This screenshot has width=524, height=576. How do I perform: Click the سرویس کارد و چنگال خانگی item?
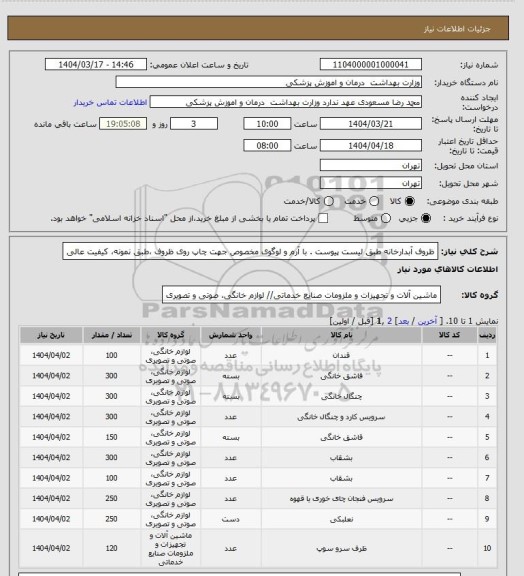click(341, 417)
